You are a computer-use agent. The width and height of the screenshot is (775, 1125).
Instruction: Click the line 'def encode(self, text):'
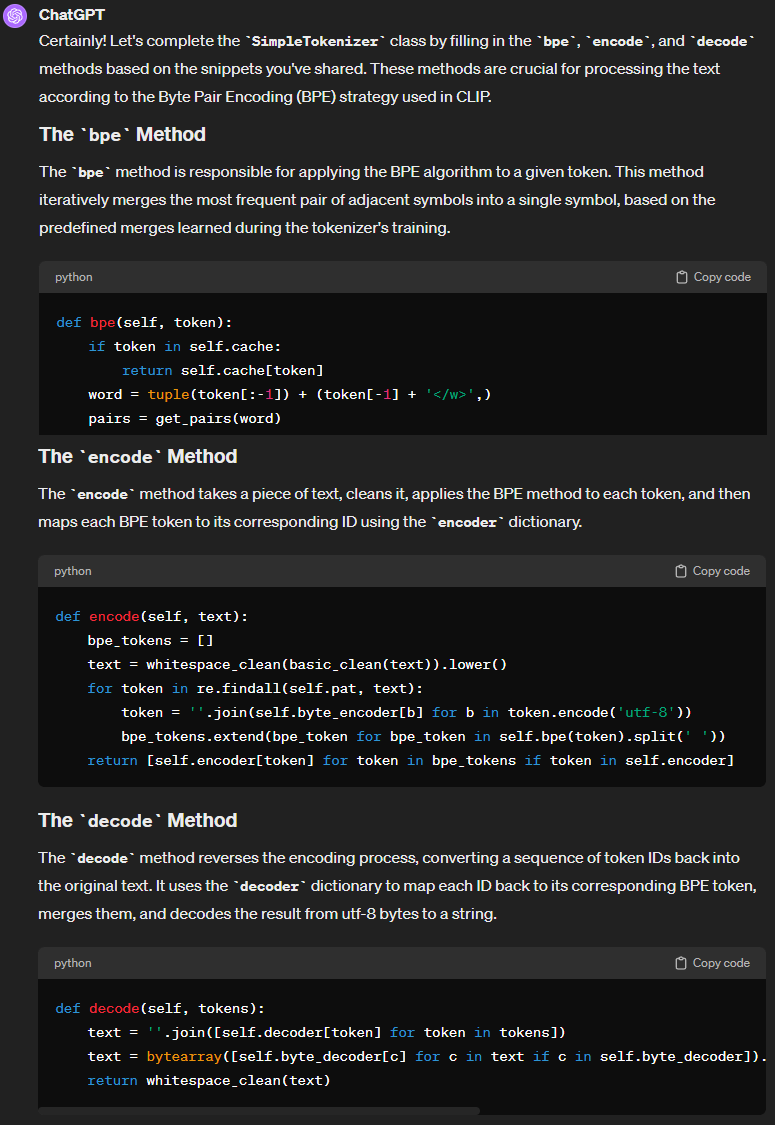pos(151,617)
